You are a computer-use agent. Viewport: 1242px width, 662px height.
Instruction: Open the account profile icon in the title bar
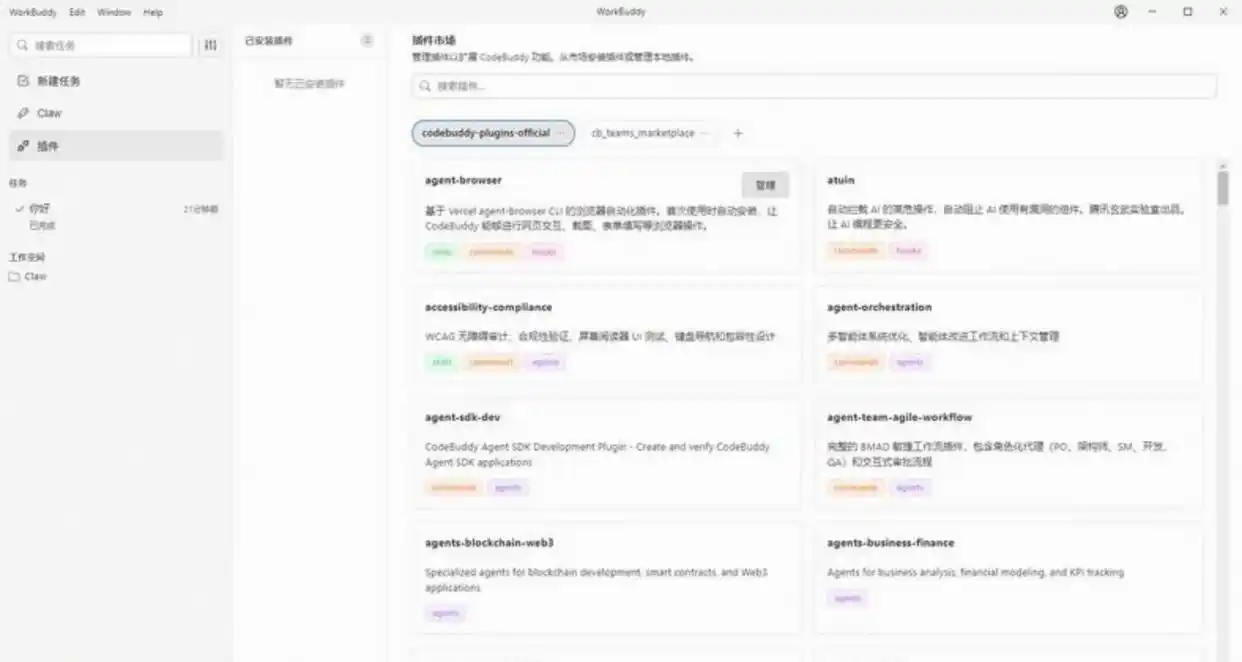1121,12
